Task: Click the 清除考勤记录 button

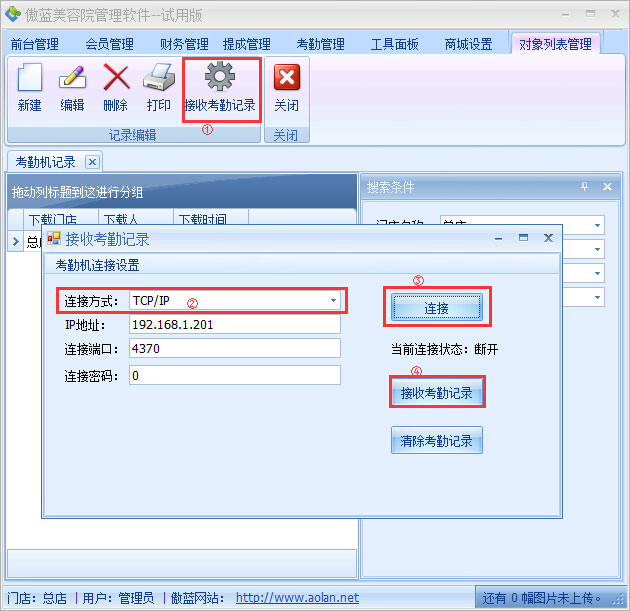Action: 437,441
